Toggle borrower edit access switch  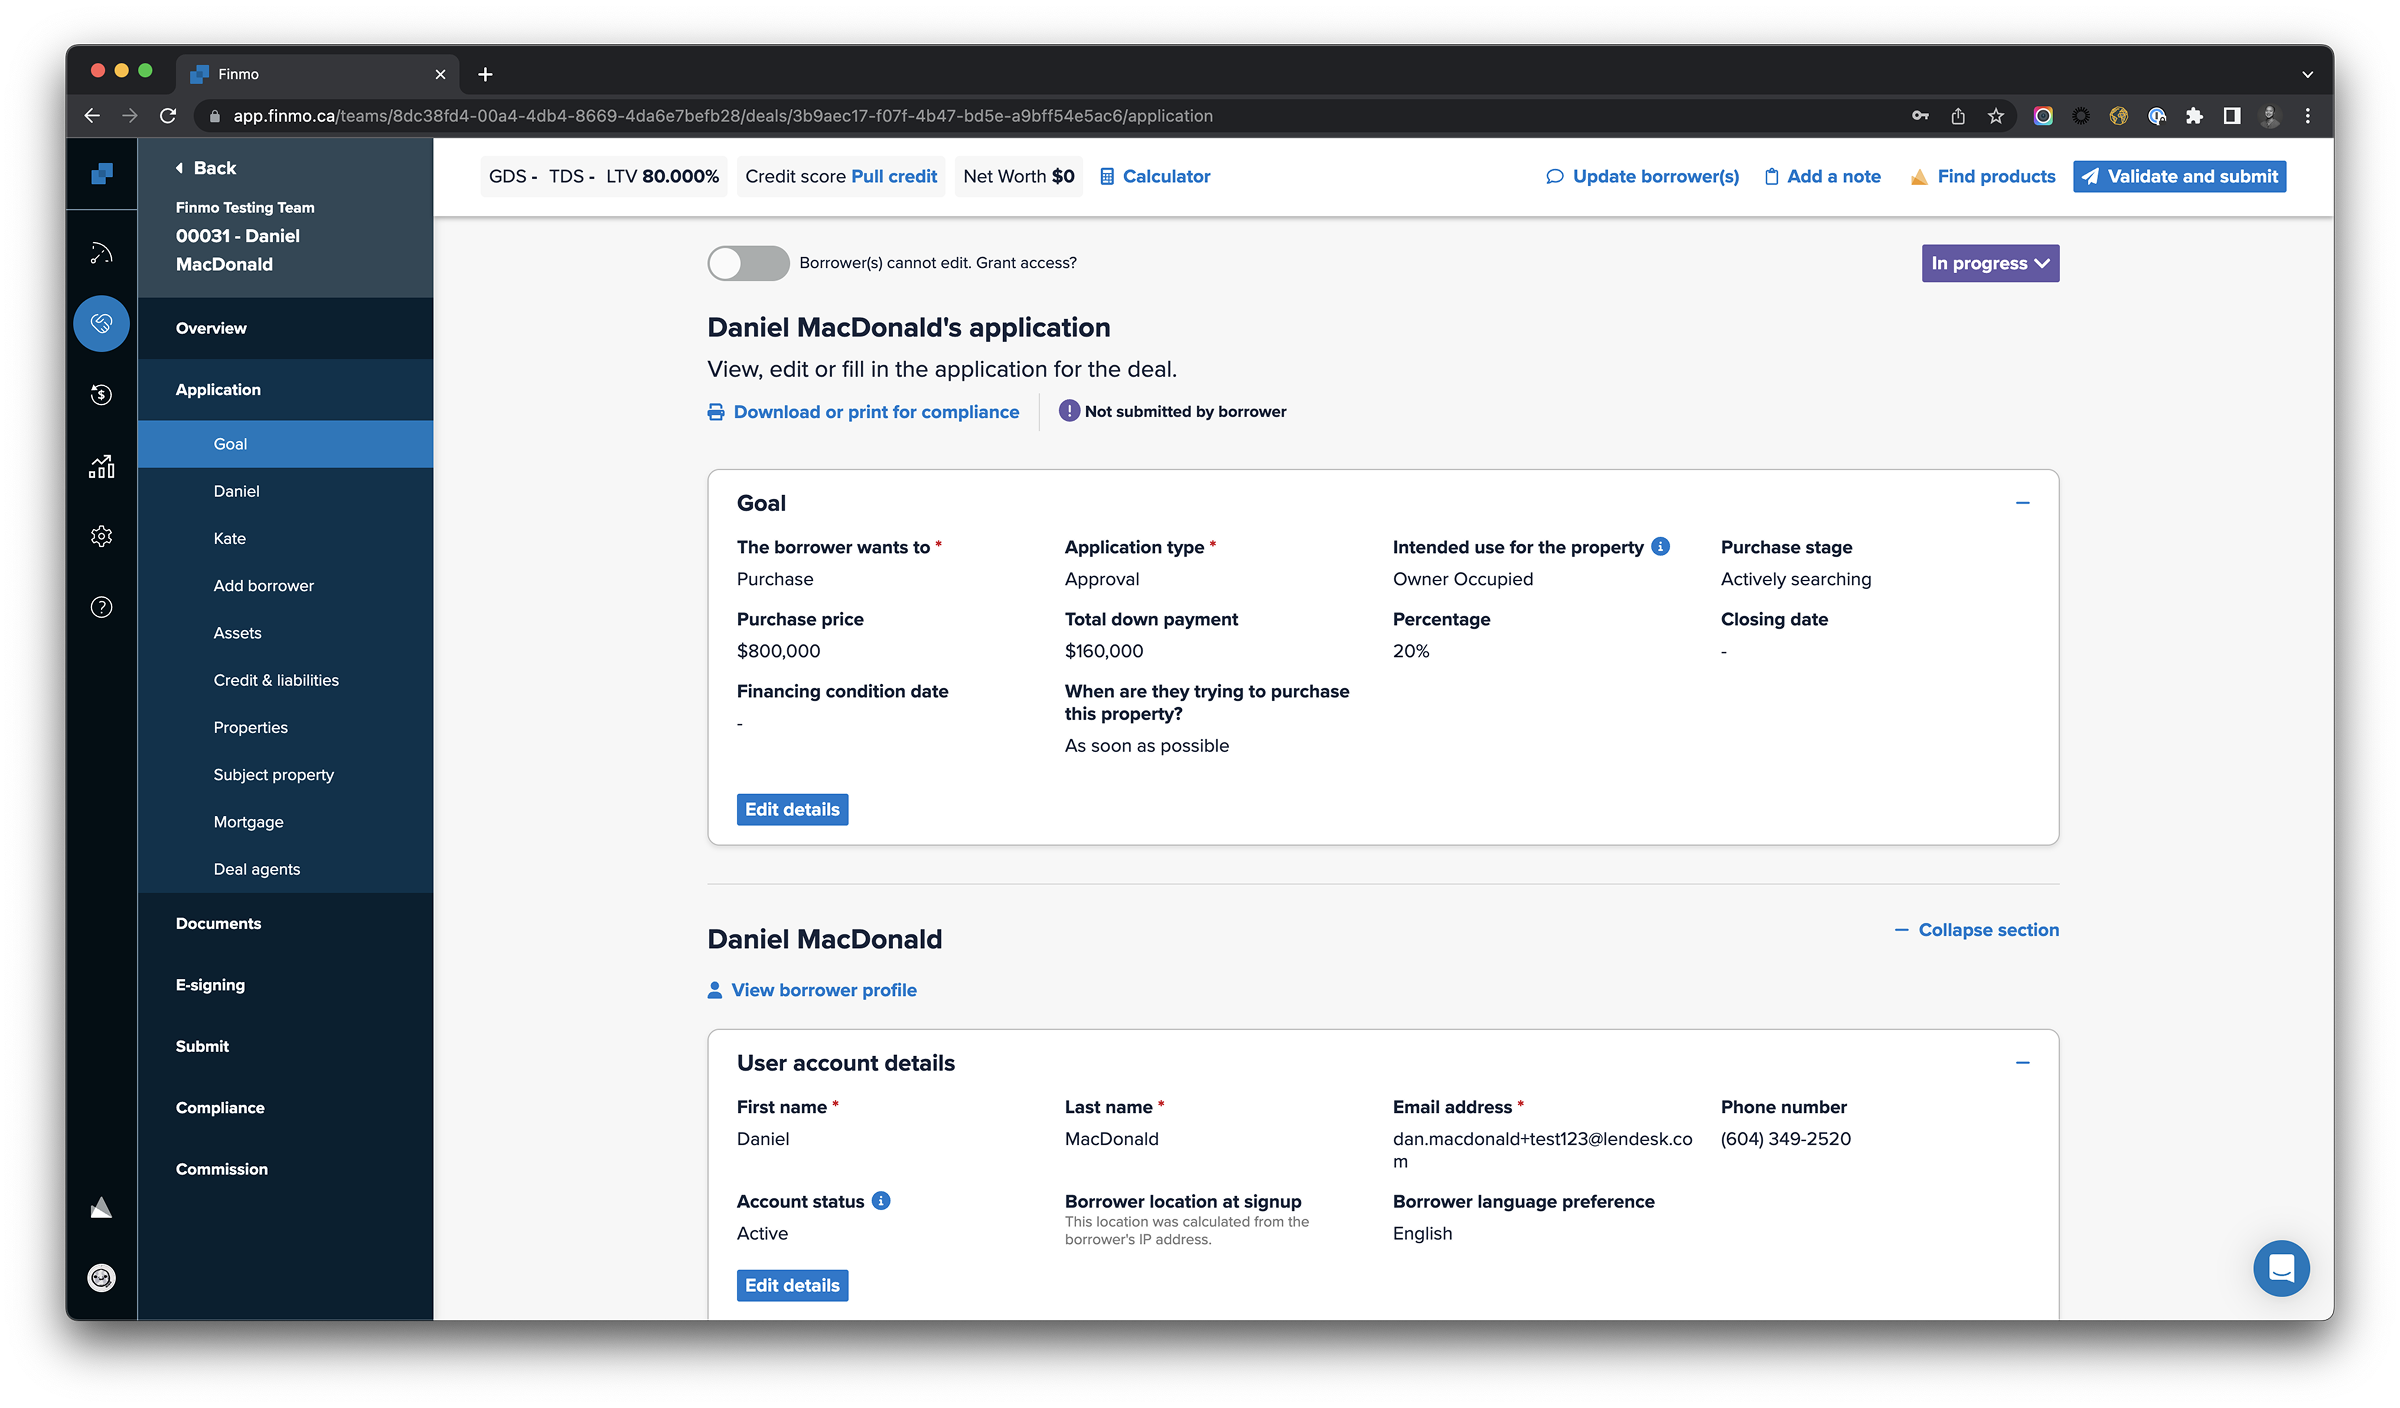[748, 263]
